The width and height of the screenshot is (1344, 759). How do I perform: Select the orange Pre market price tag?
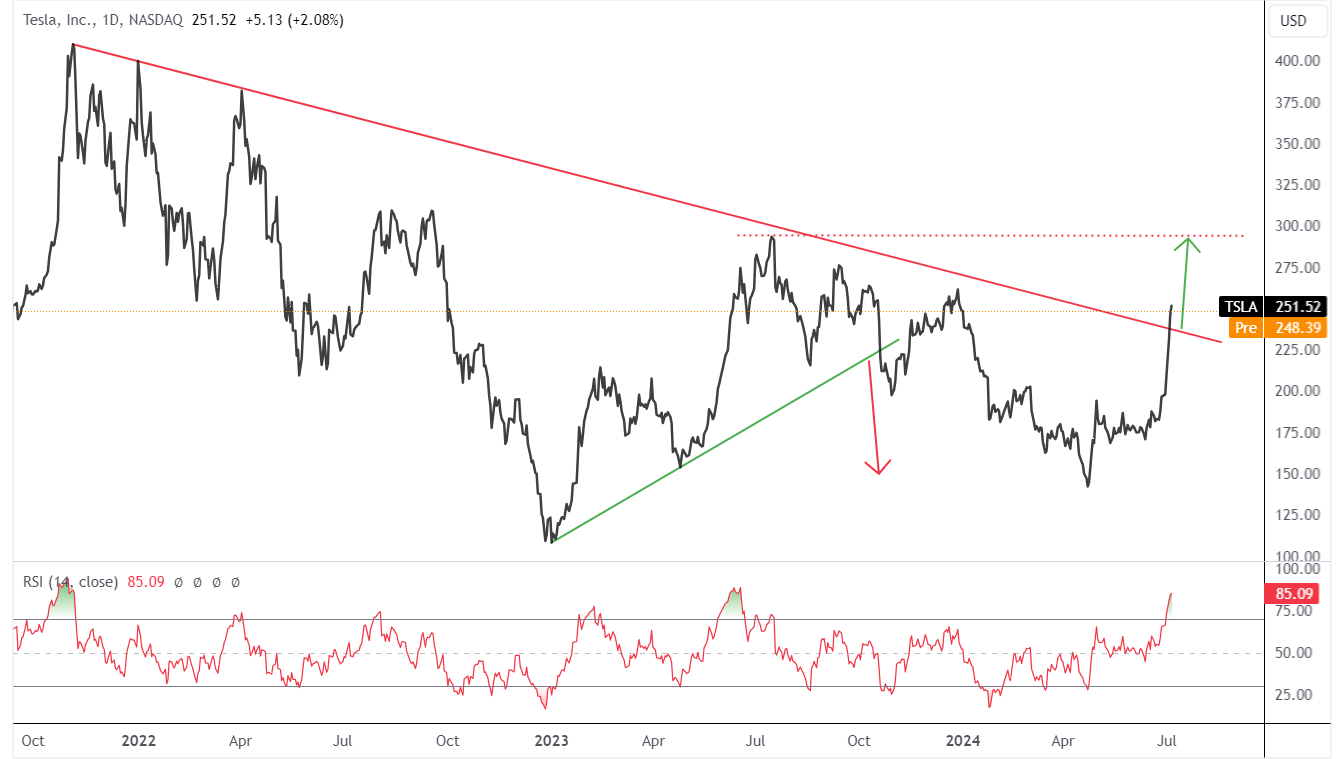point(1277,327)
